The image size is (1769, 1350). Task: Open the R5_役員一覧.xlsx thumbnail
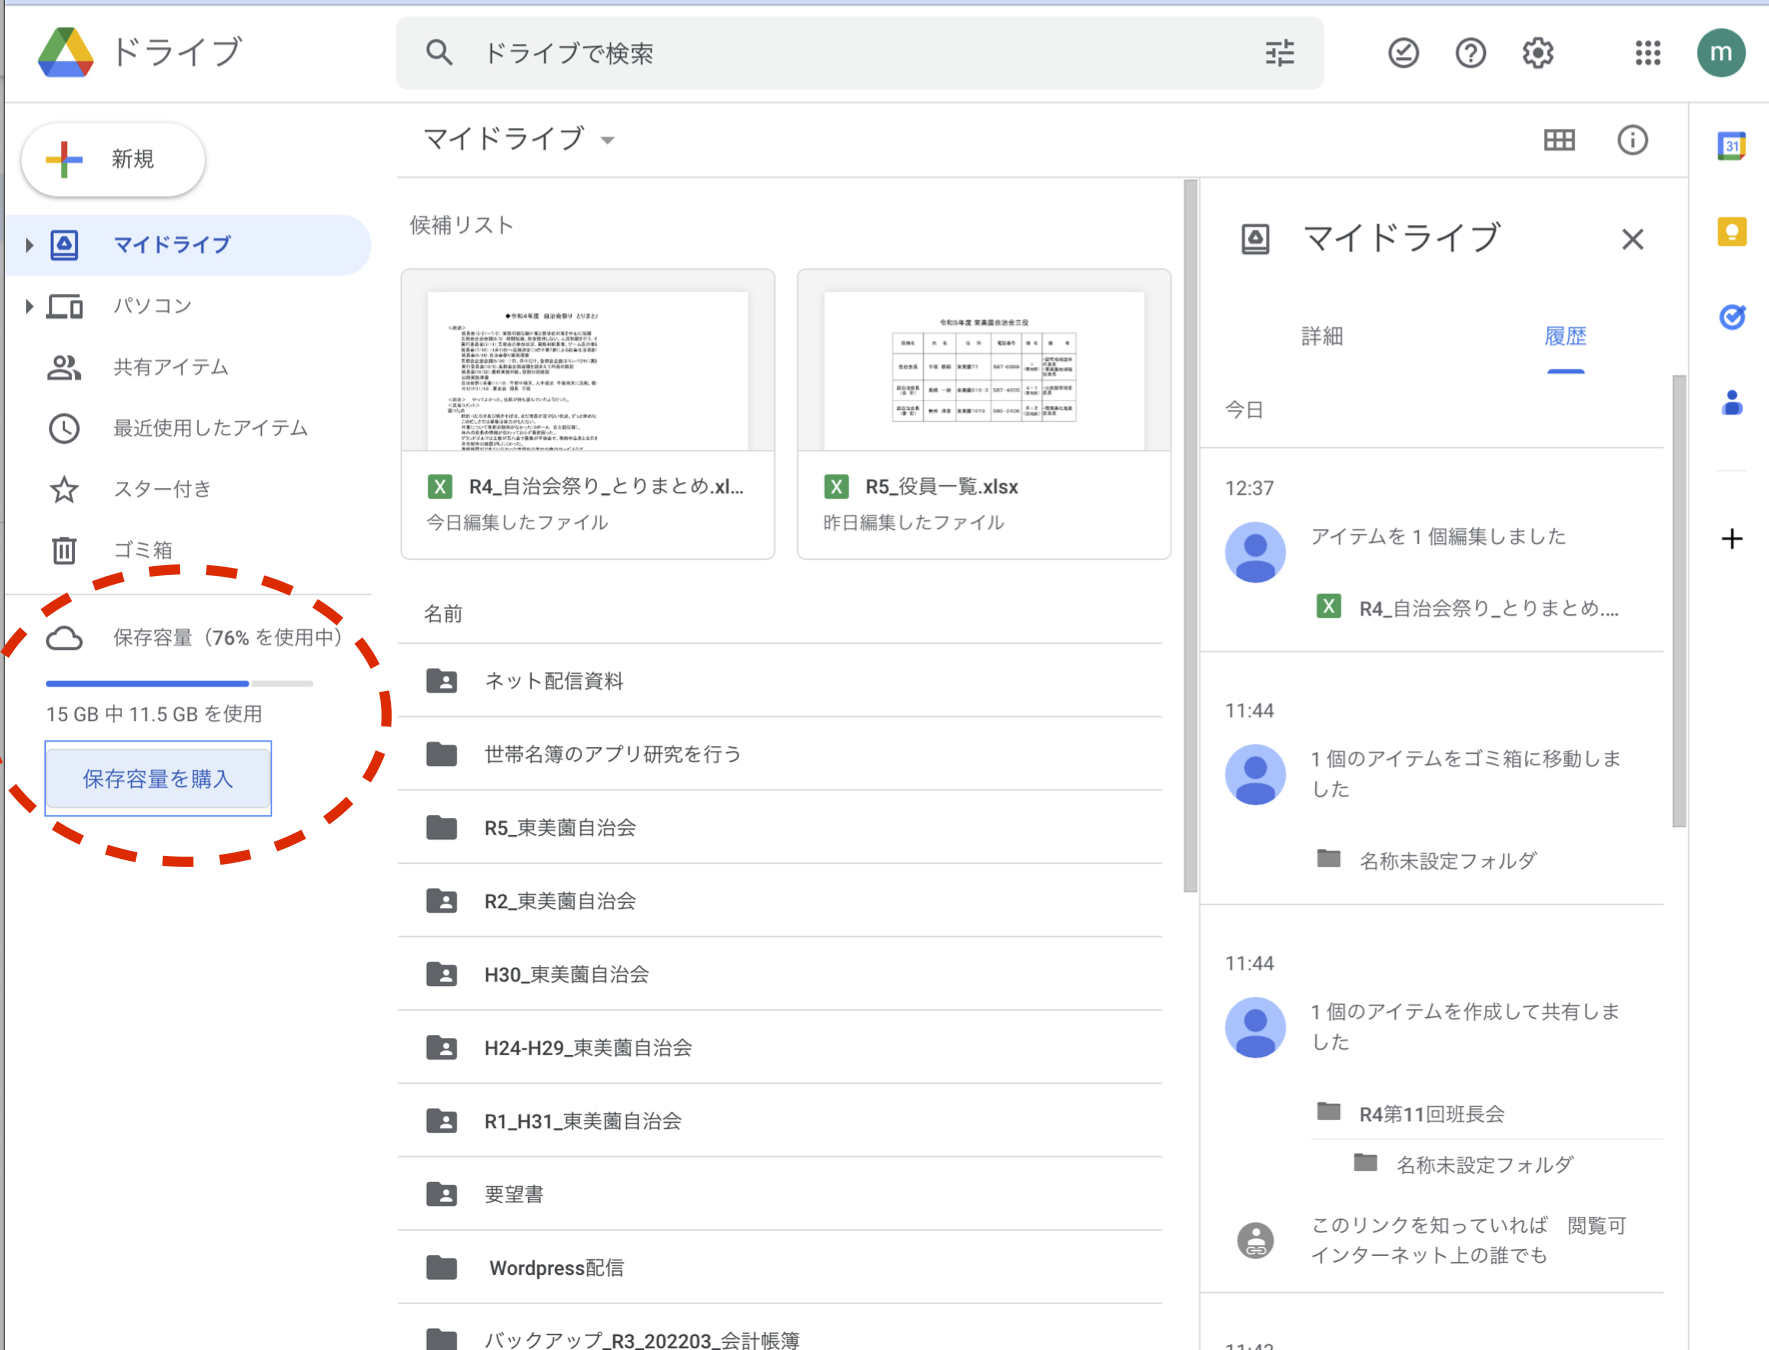coord(983,370)
